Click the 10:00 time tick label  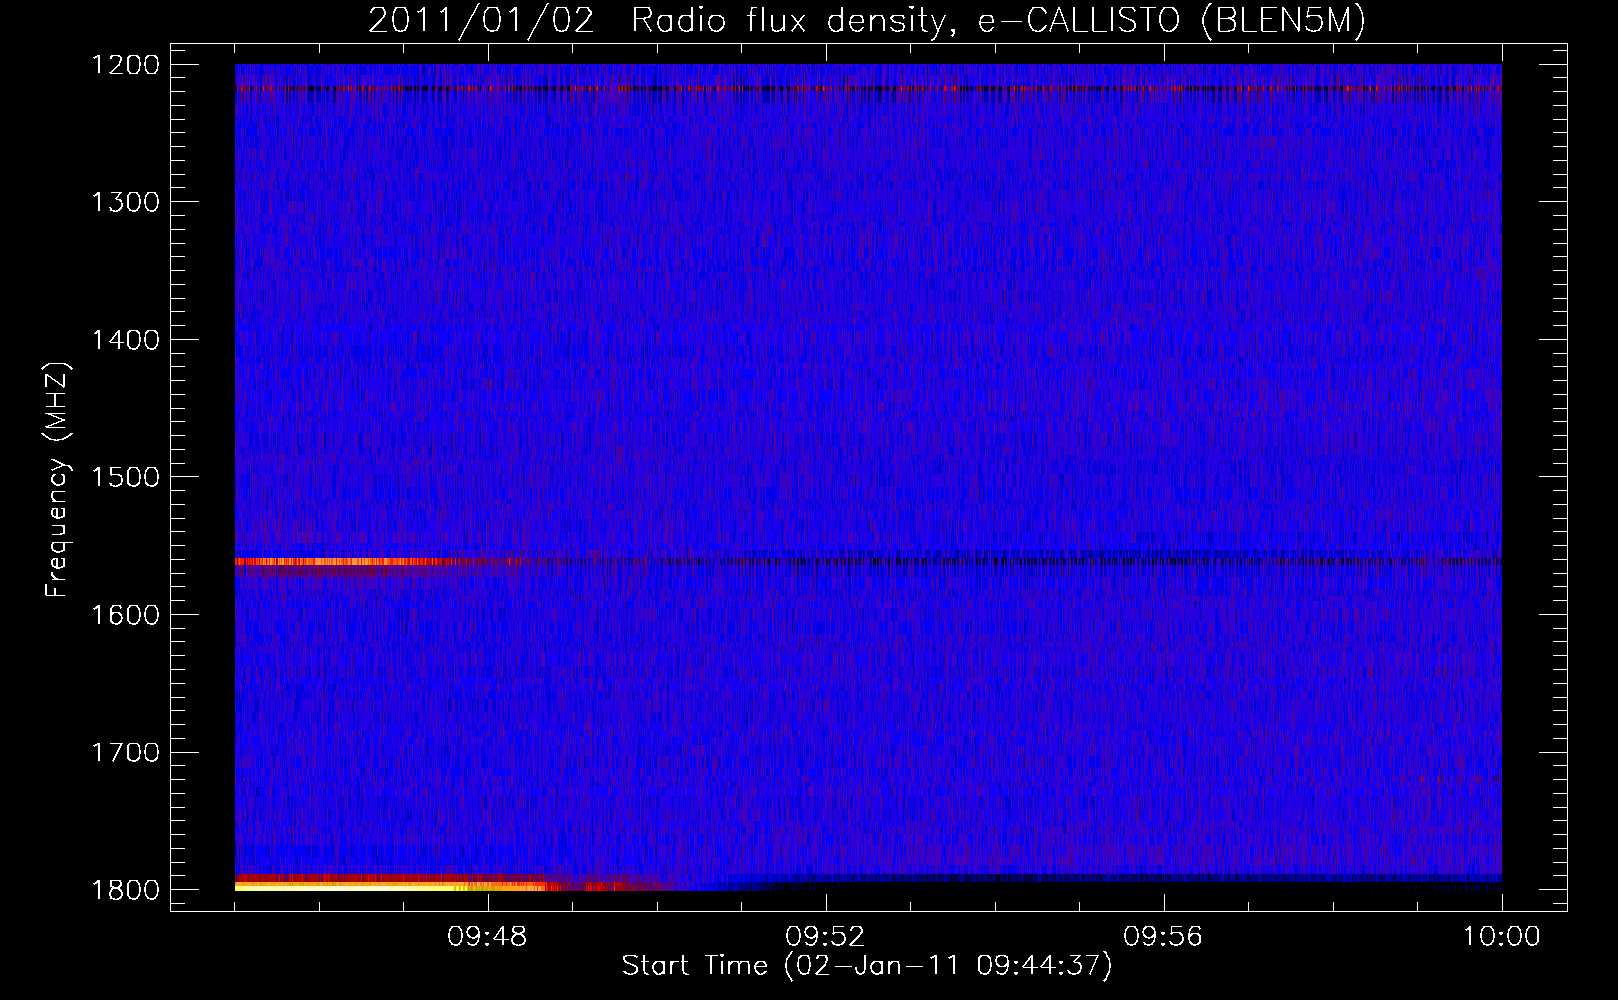click(x=1501, y=937)
